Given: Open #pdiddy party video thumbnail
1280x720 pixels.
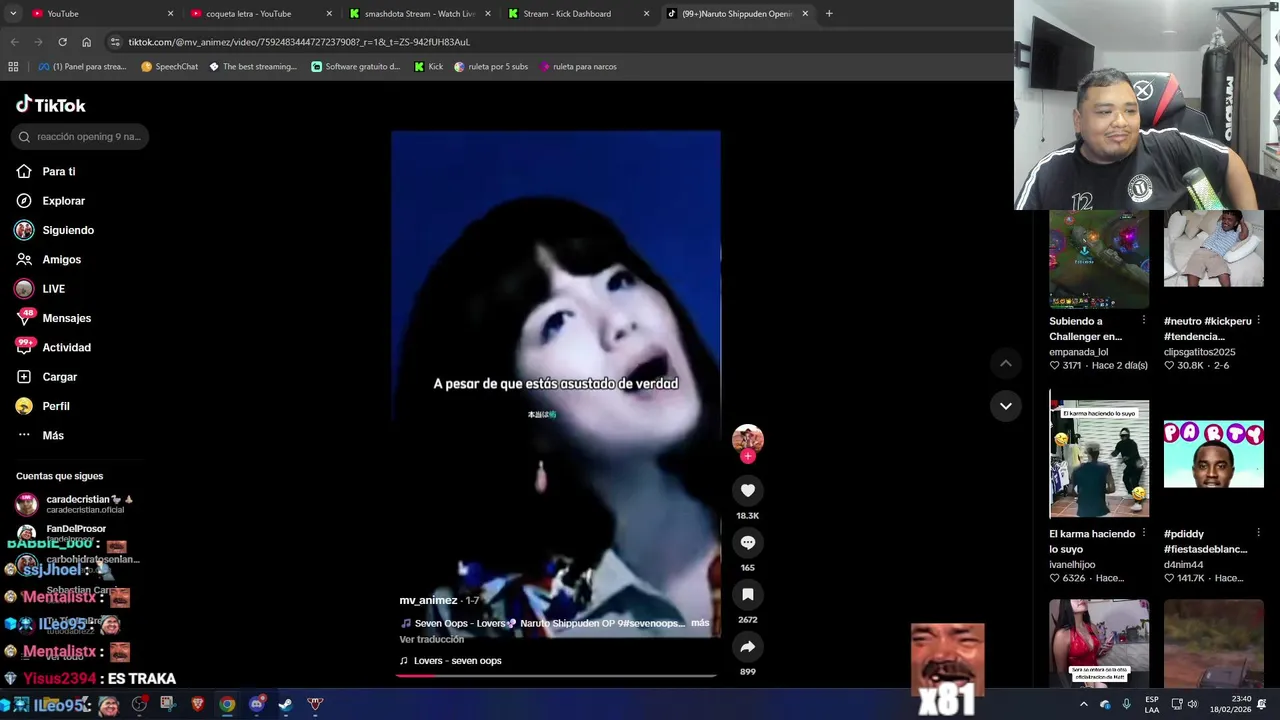Looking at the screenshot, I should (x=1213, y=454).
